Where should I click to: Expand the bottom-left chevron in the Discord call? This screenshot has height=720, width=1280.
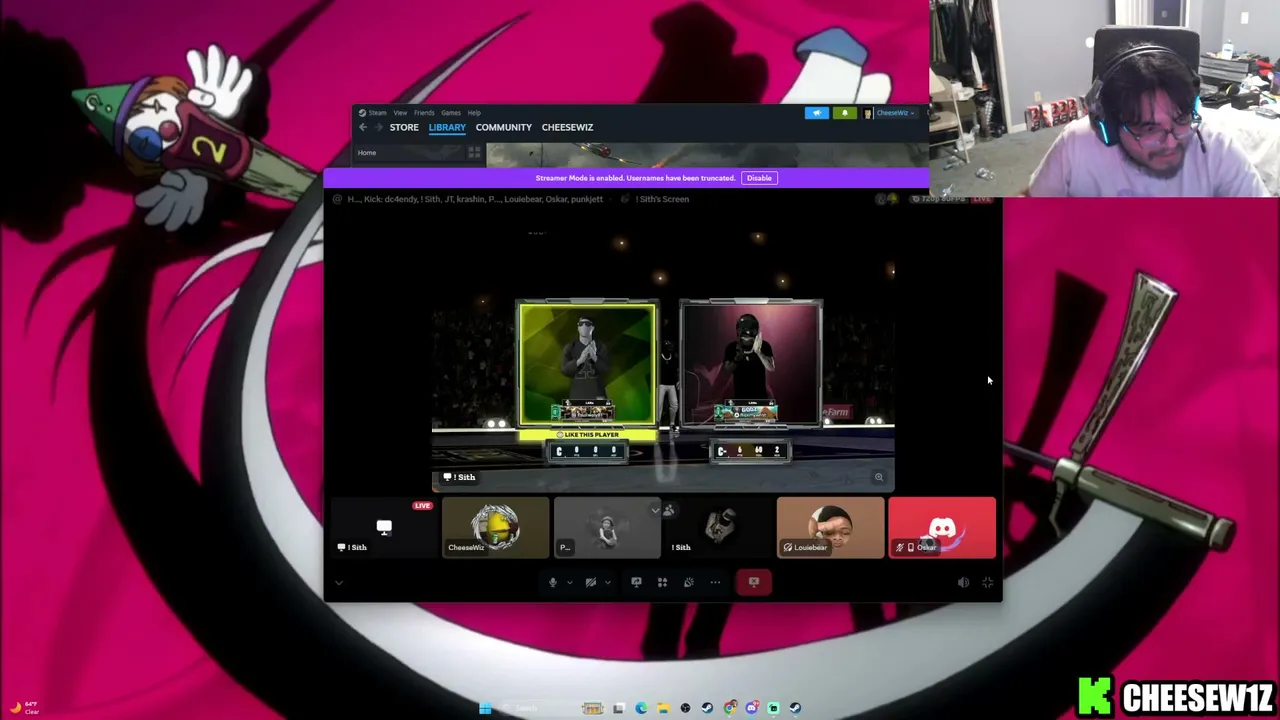tap(339, 582)
